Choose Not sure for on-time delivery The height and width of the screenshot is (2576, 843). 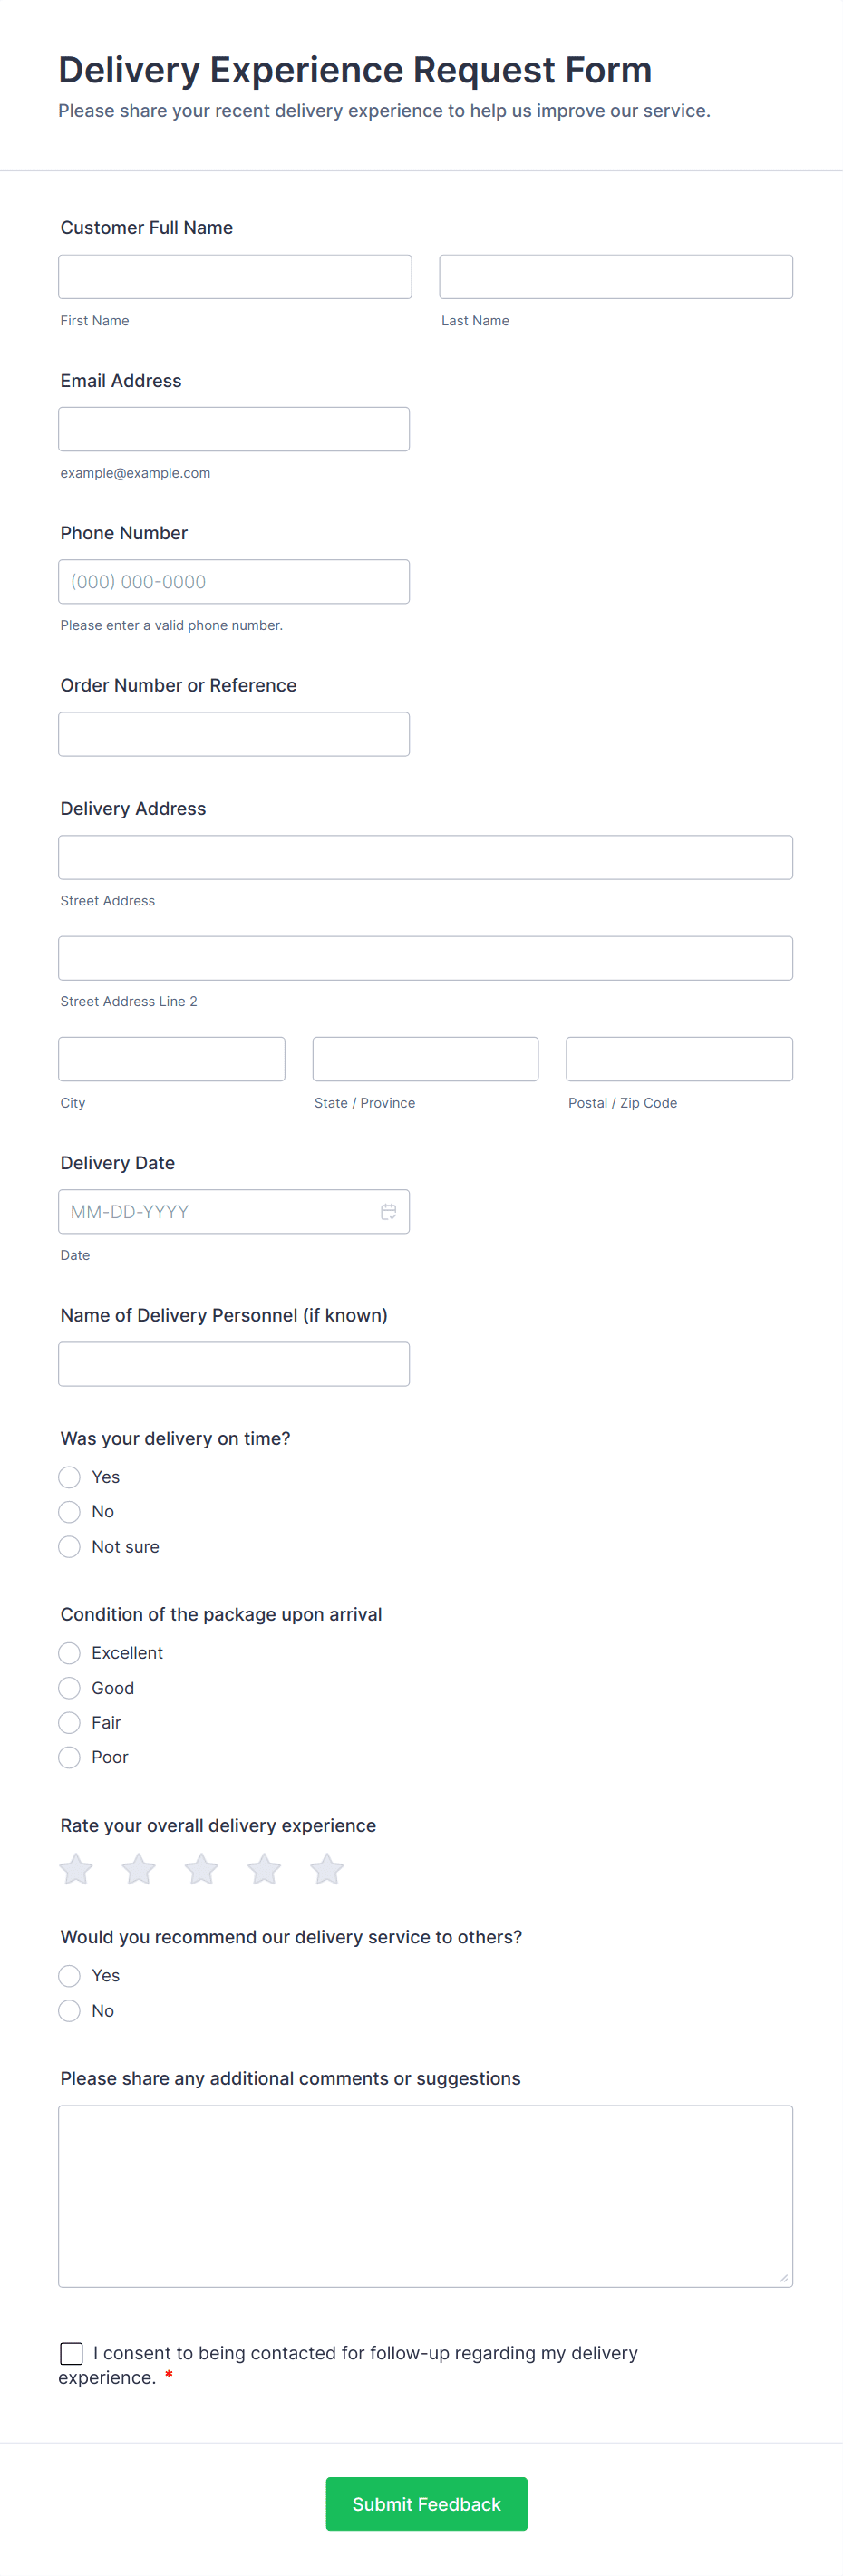[x=70, y=1547]
